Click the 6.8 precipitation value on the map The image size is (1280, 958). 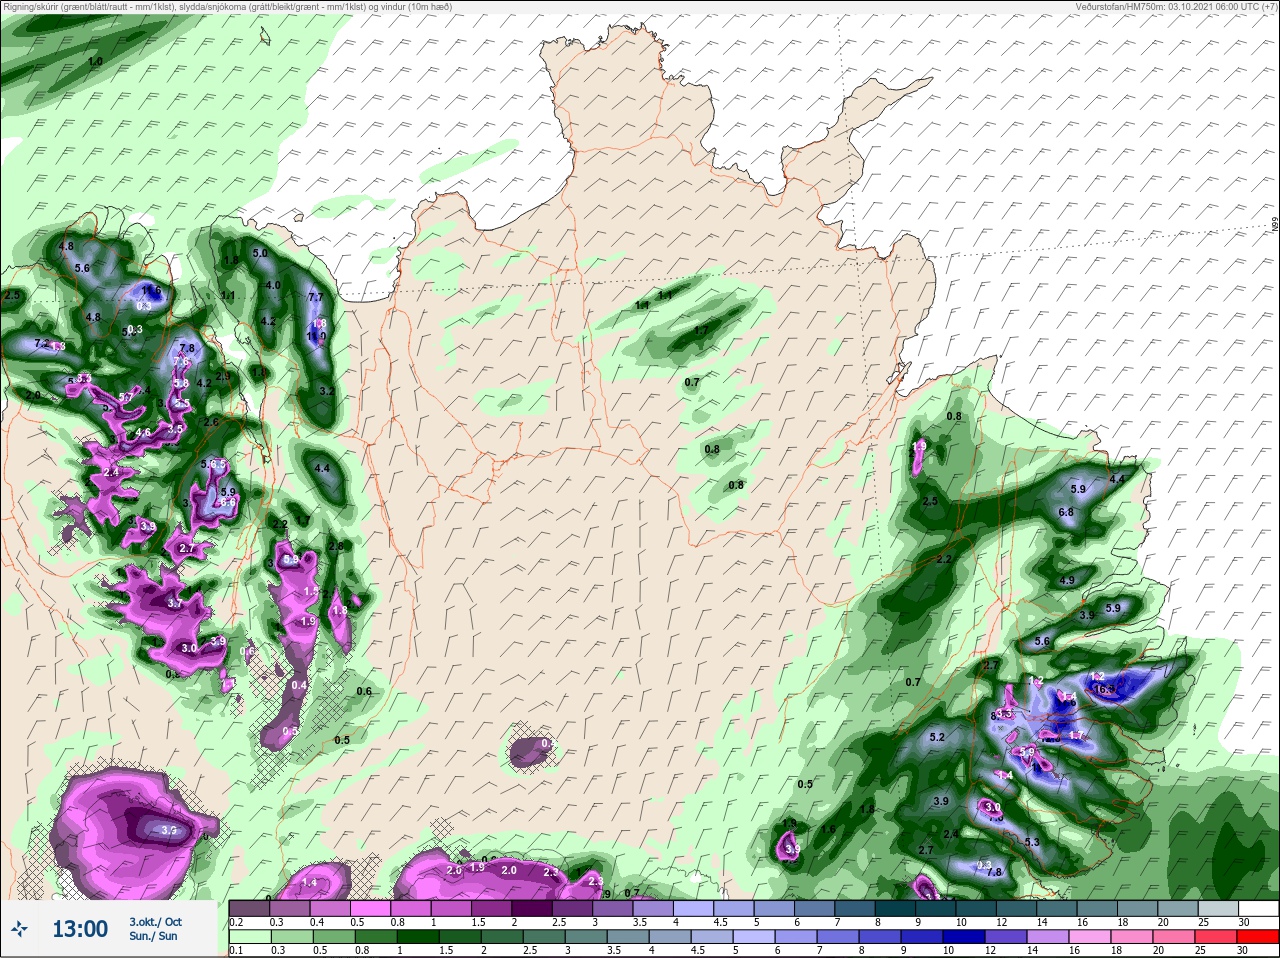(1066, 512)
